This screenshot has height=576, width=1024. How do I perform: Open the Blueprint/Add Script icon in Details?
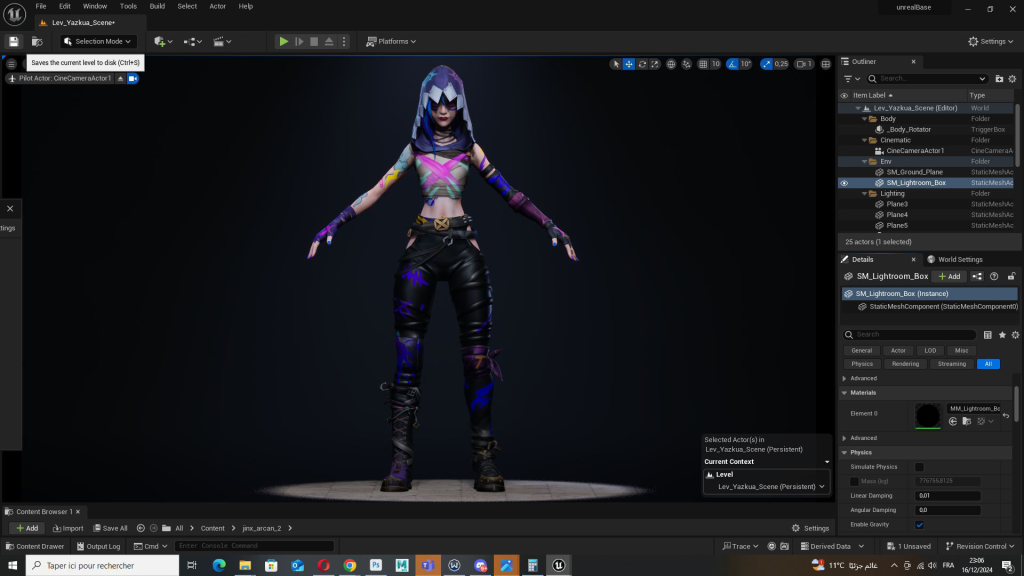977,276
